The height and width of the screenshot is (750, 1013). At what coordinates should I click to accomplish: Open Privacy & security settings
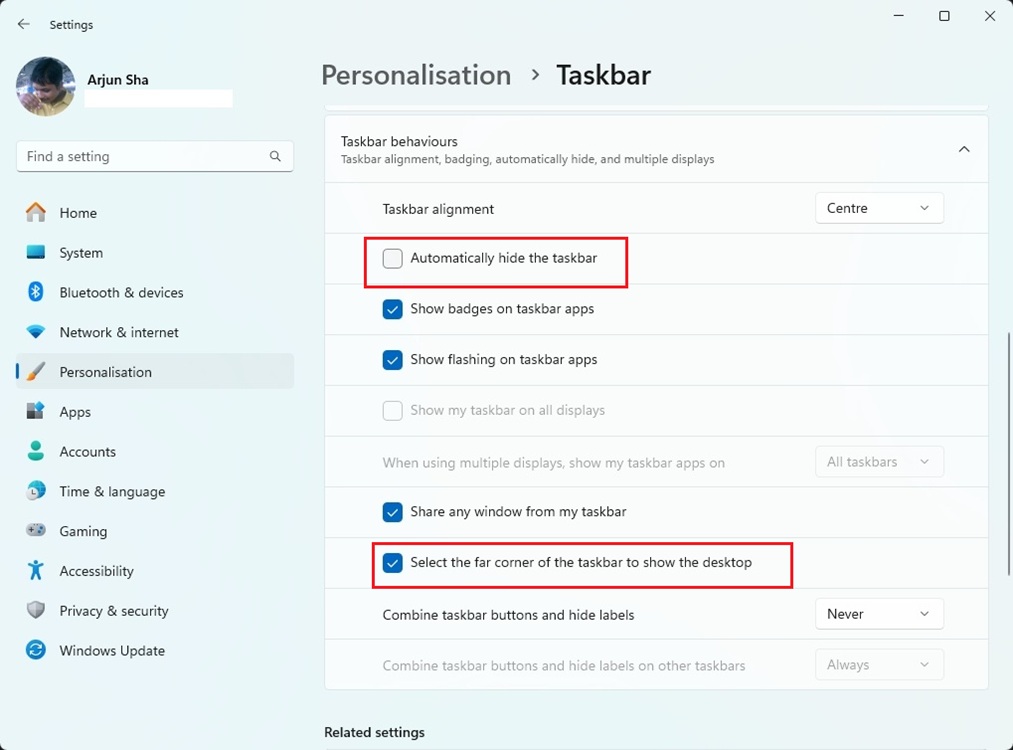click(154, 610)
